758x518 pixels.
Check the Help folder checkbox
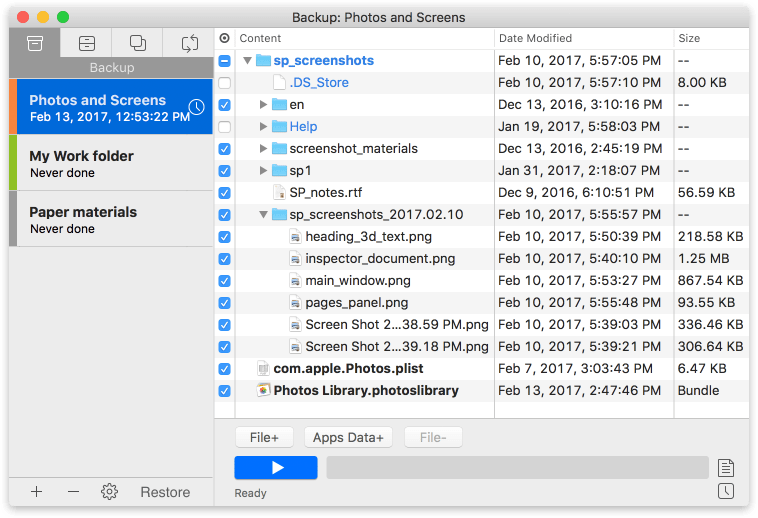point(224,127)
